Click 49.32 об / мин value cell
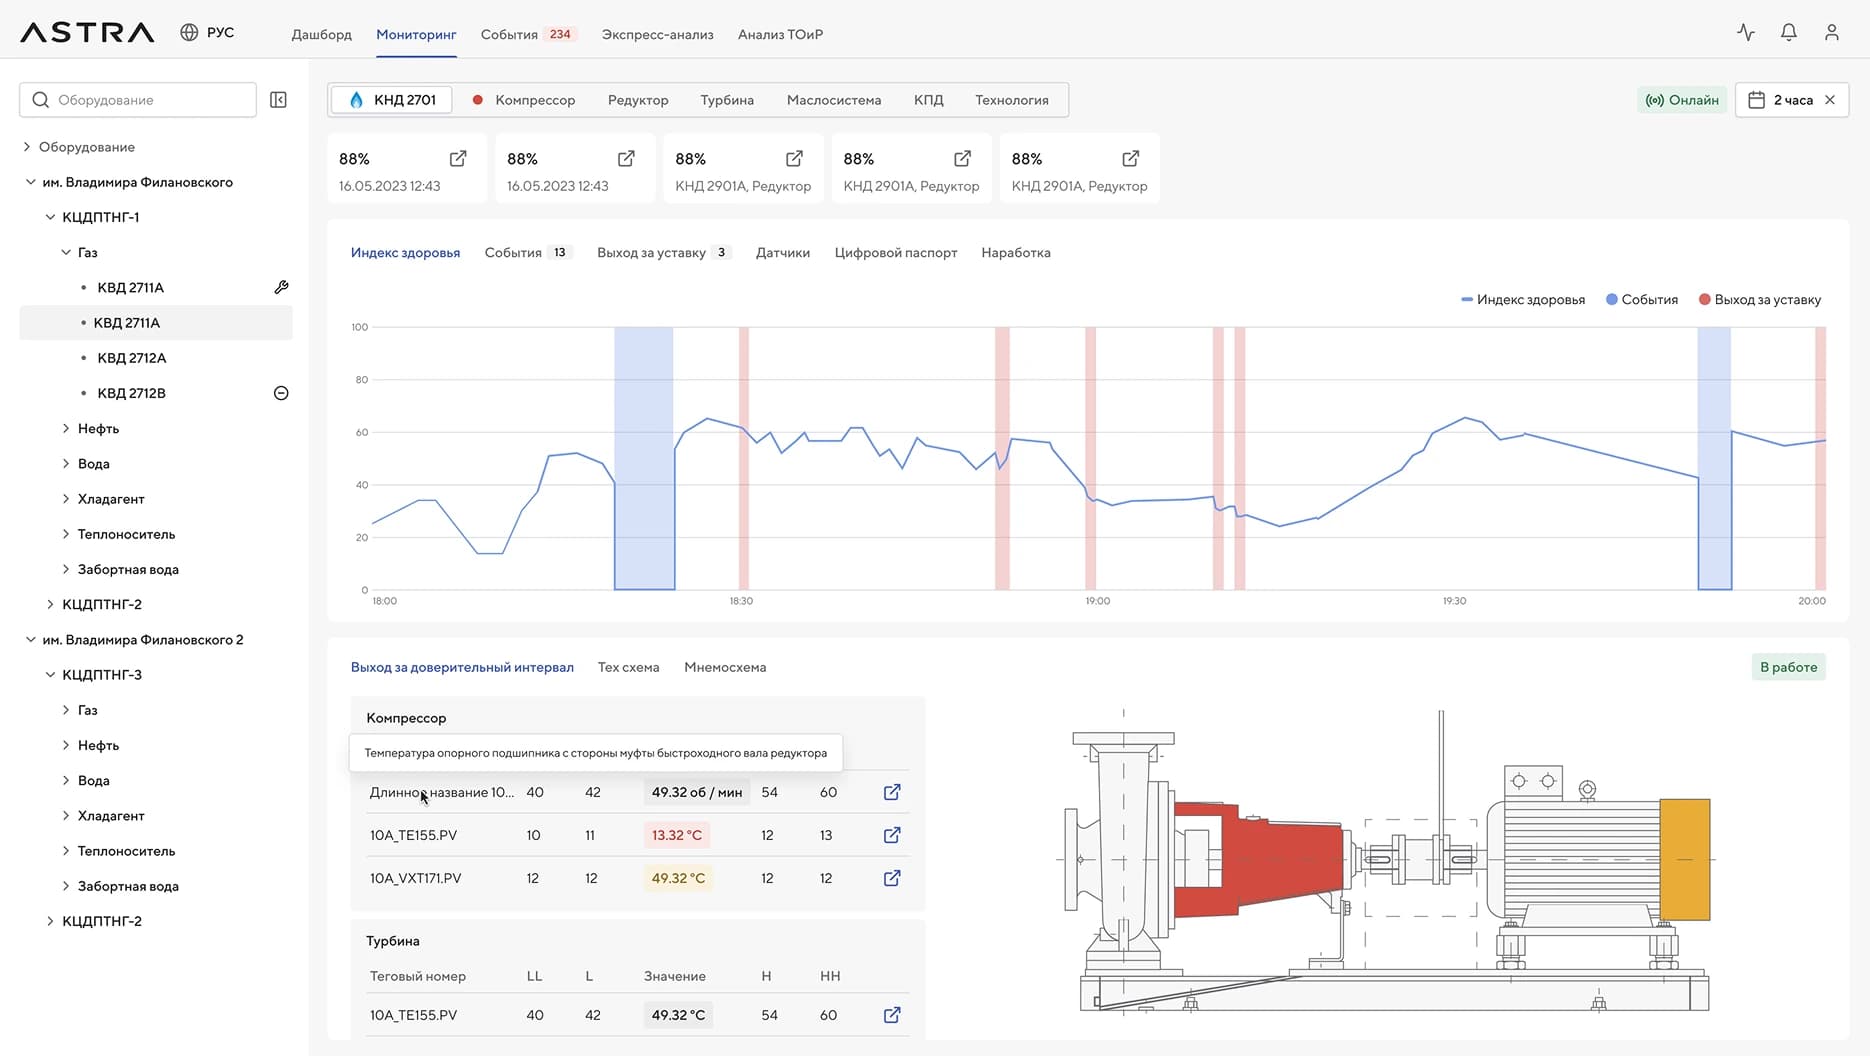 click(697, 792)
